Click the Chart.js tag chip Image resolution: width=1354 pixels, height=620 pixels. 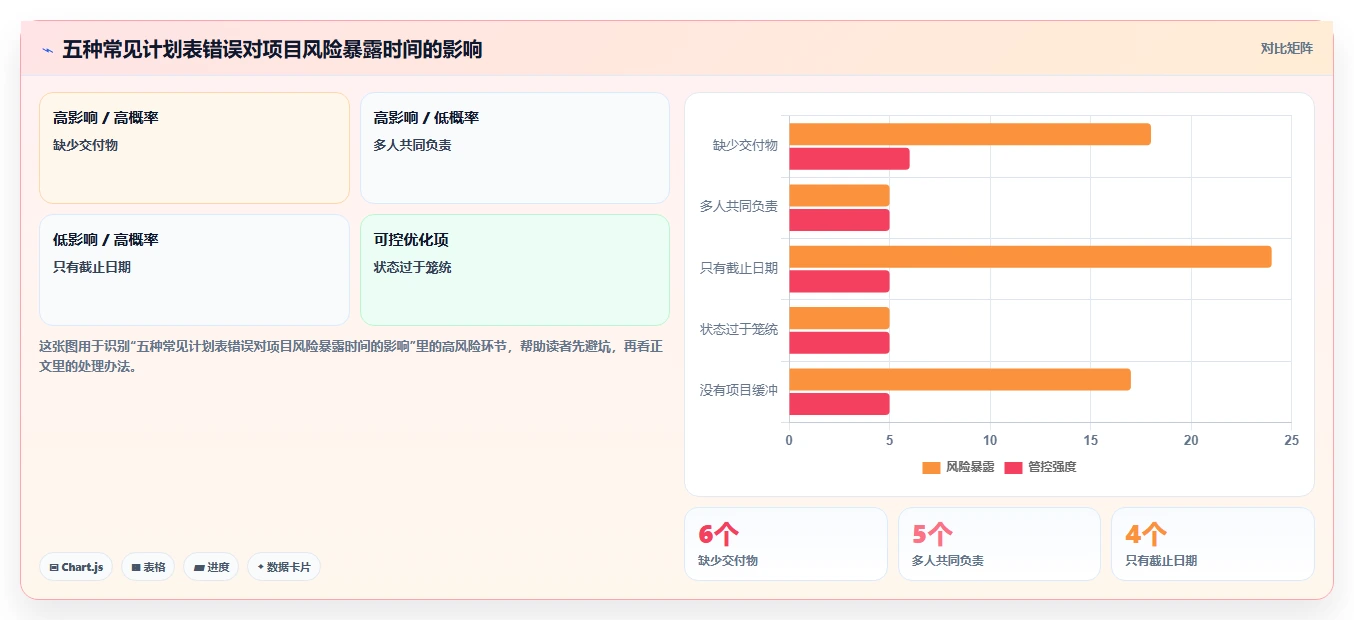coord(76,567)
